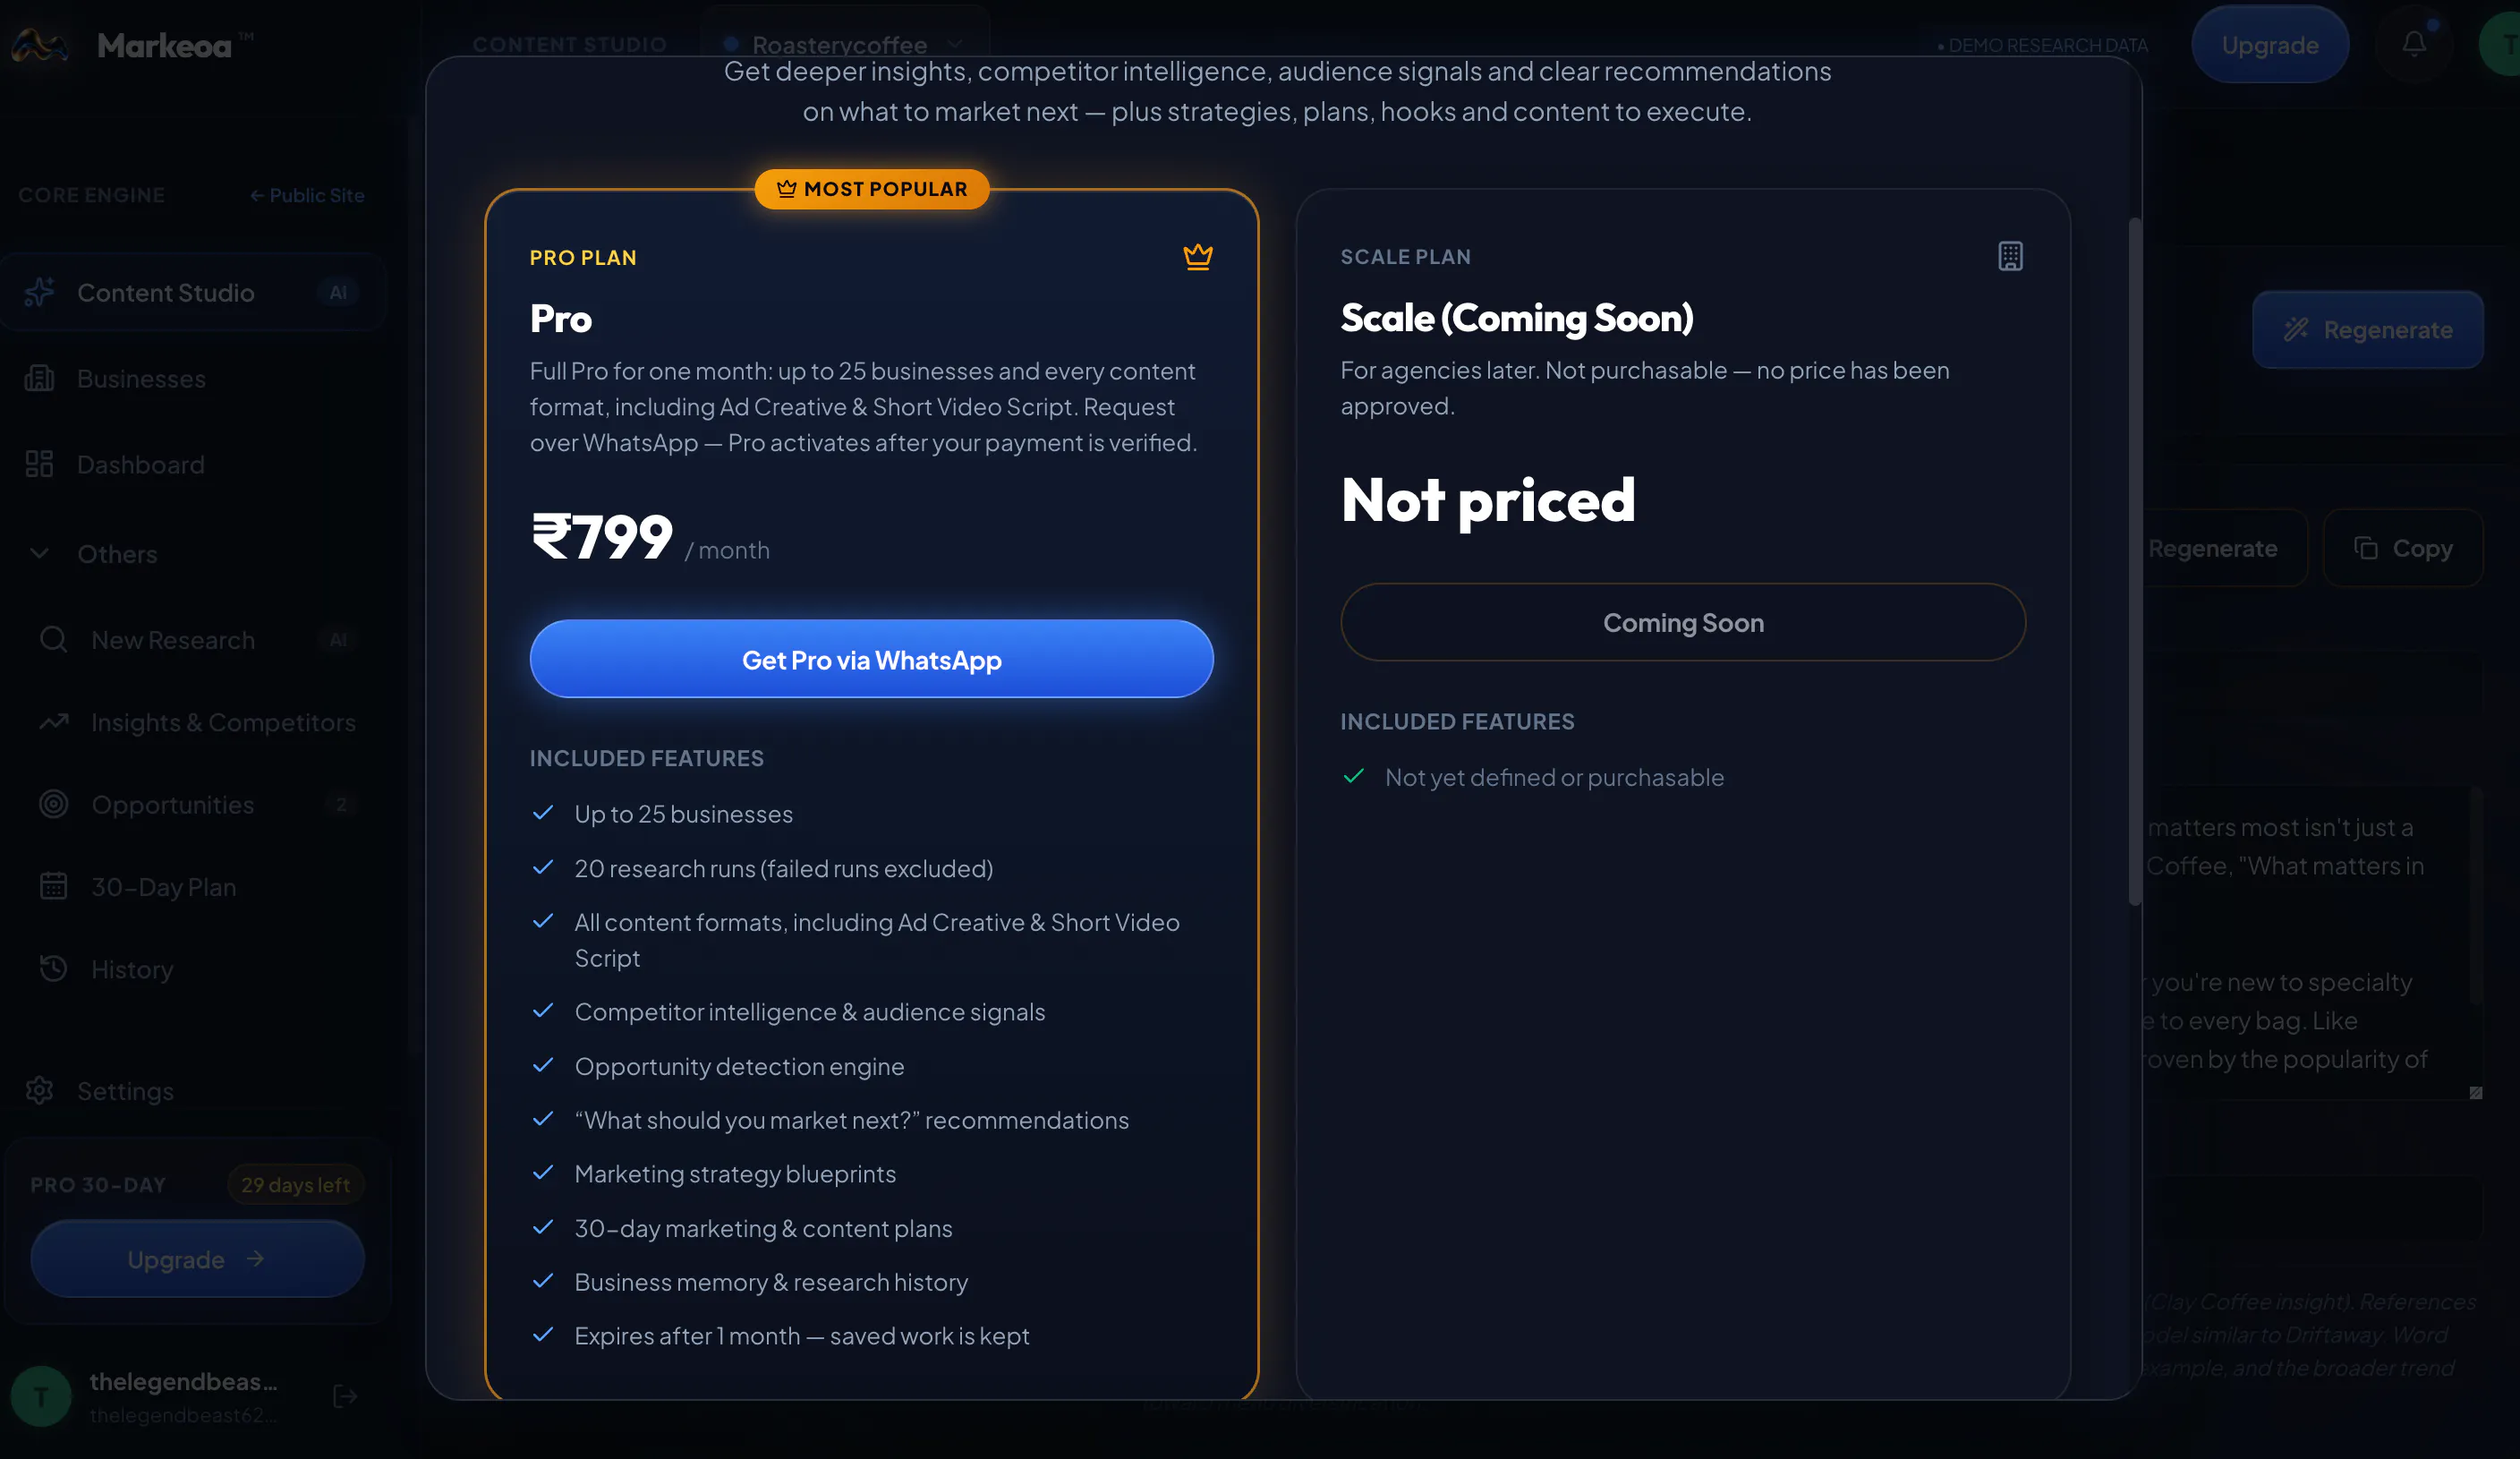Open the Roasterycoffee business dropdown
The image size is (2520, 1459).
[x=845, y=44]
